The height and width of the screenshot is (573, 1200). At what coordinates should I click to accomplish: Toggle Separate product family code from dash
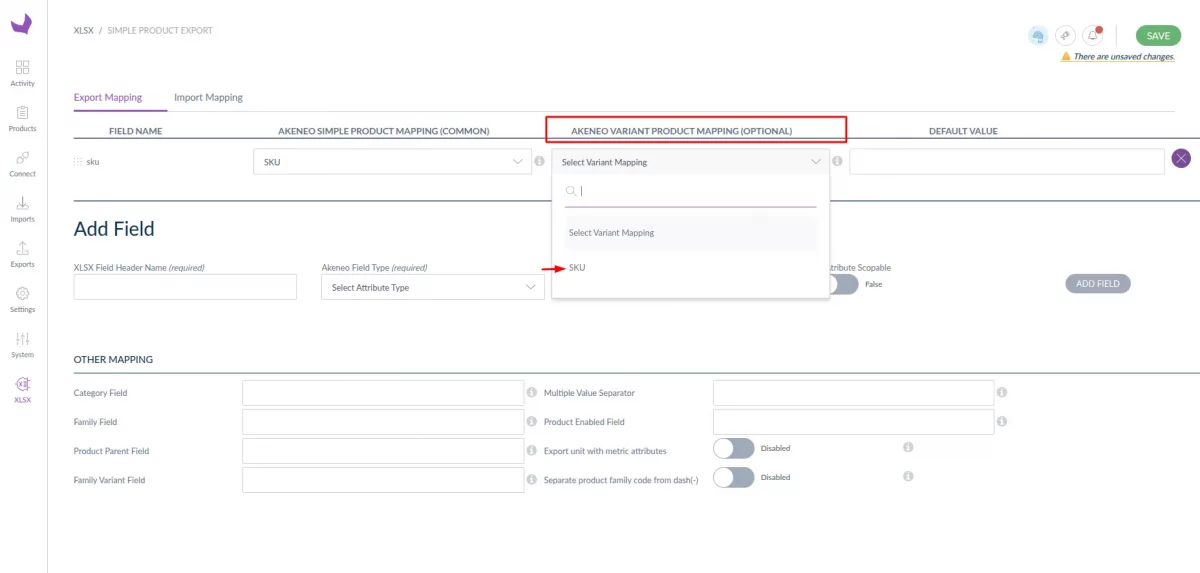[x=733, y=478]
